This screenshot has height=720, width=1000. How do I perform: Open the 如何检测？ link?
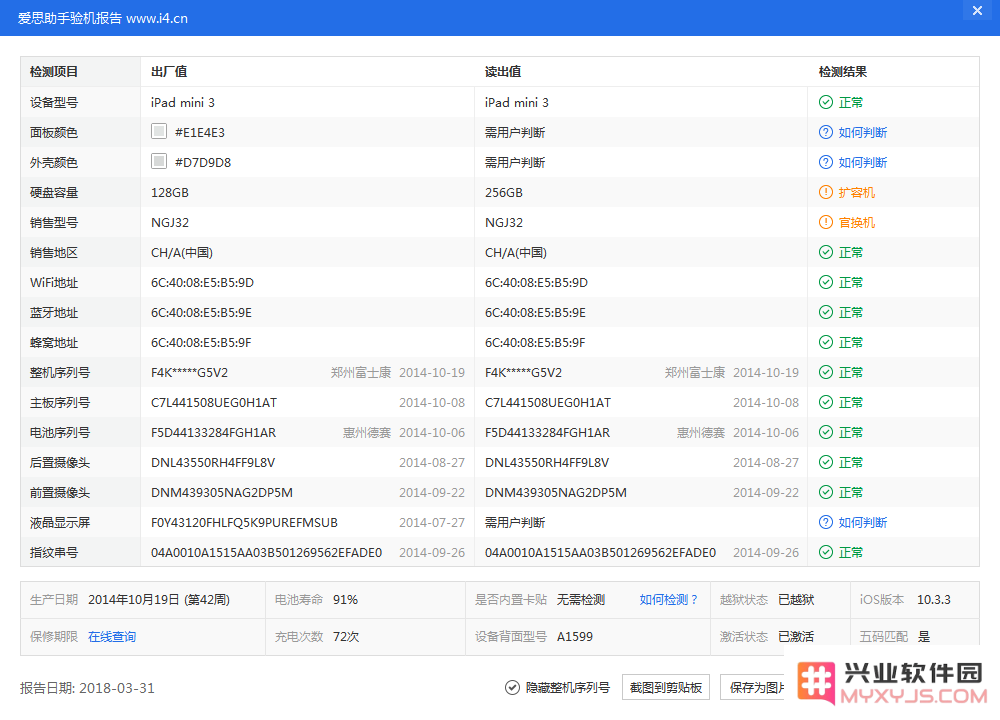pyautogui.click(x=668, y=599)
